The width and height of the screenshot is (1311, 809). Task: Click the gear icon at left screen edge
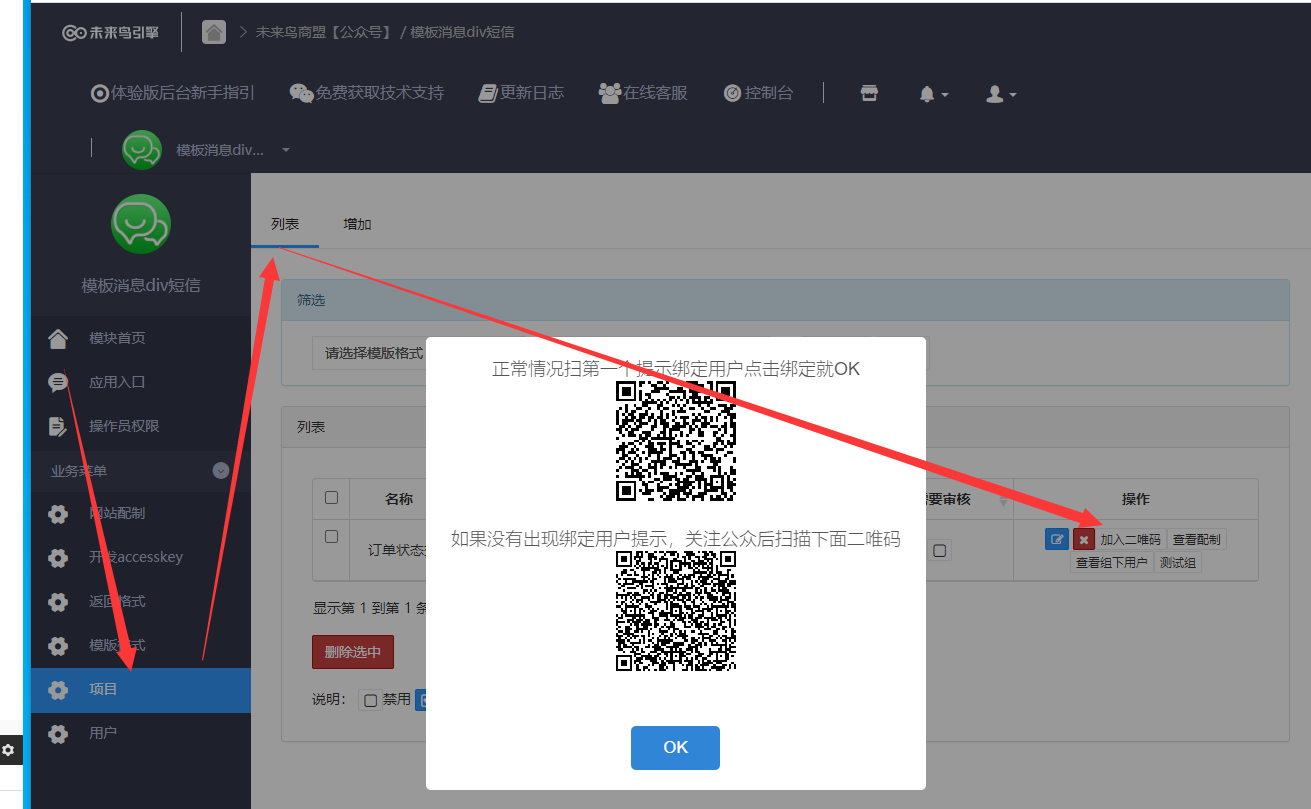point(9,749)
